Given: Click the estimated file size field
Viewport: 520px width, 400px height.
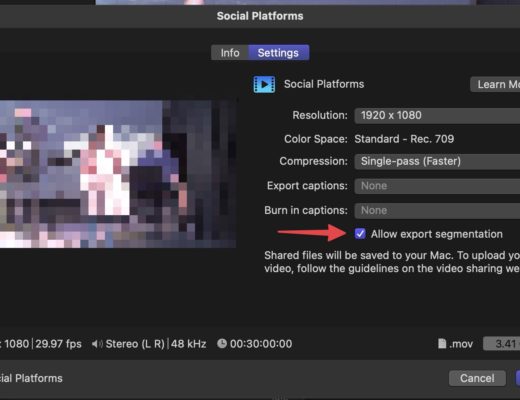Looking at the screenshot, I should 502,344.
